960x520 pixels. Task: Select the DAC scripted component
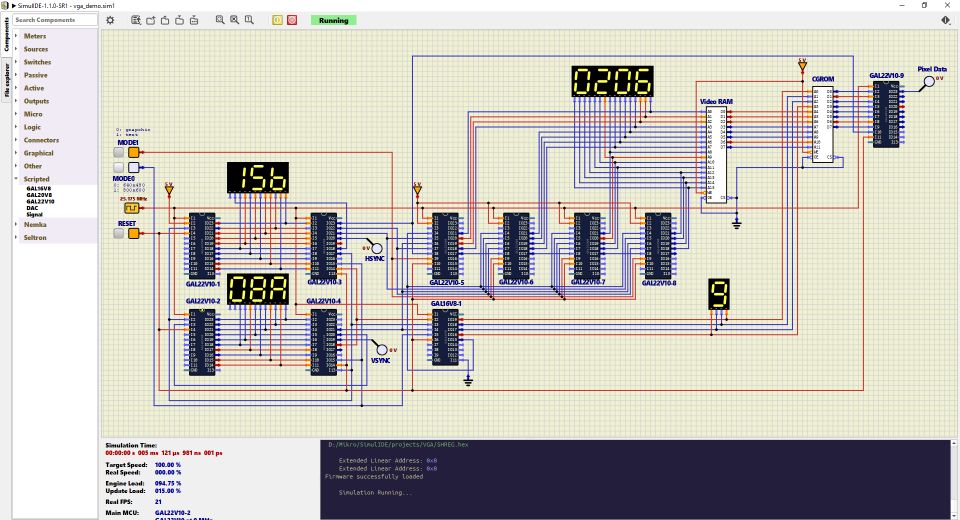point(32,208)
